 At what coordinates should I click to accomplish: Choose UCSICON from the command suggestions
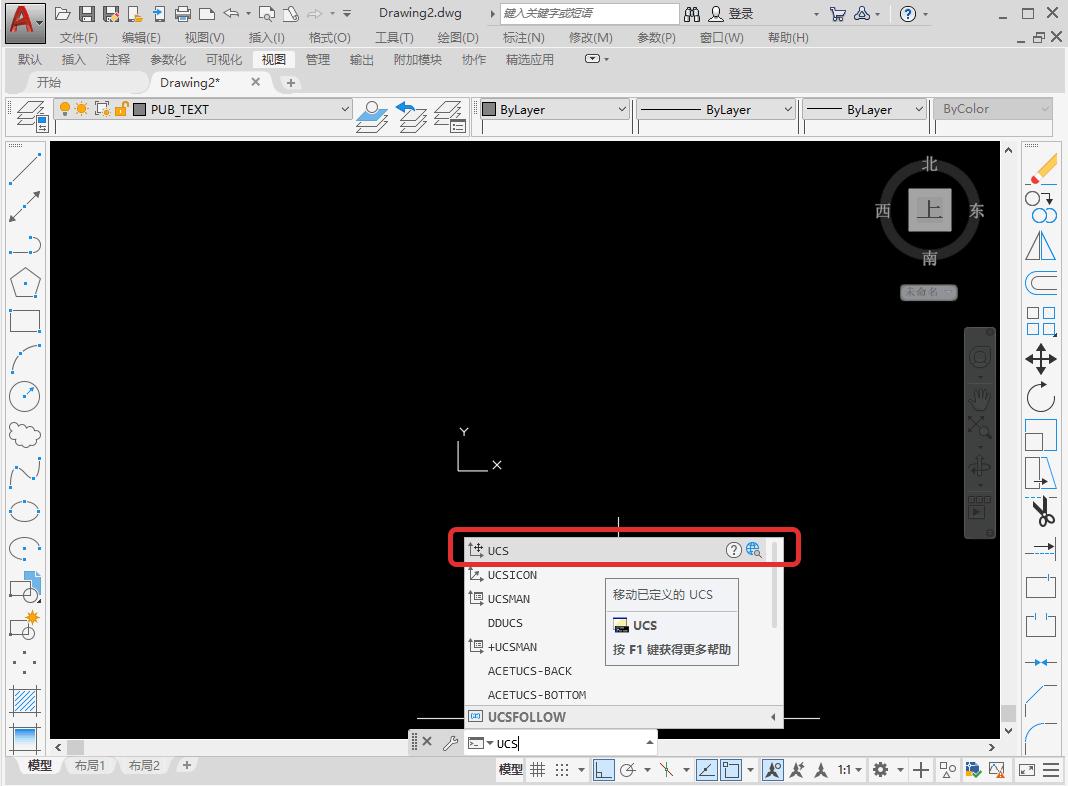(512, 575)
